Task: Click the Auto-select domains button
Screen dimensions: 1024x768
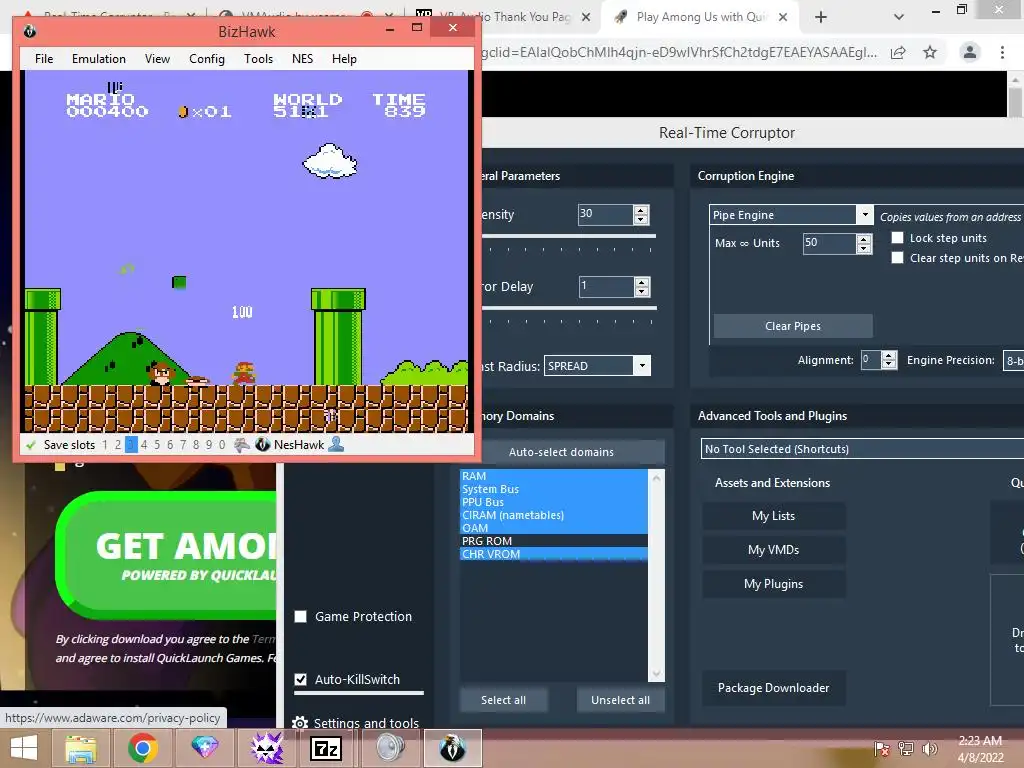Action: (x=562, y=452)
